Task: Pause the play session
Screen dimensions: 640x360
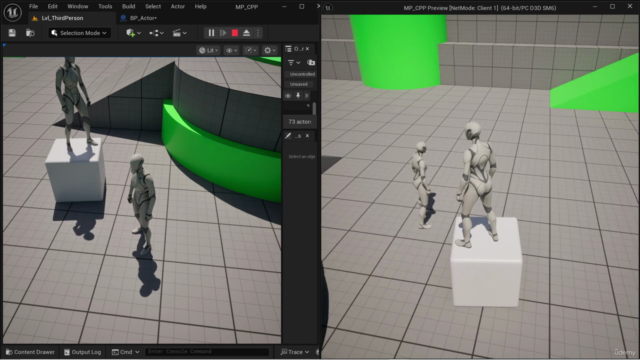Action: pyautogui.click(x=211, y=33)
